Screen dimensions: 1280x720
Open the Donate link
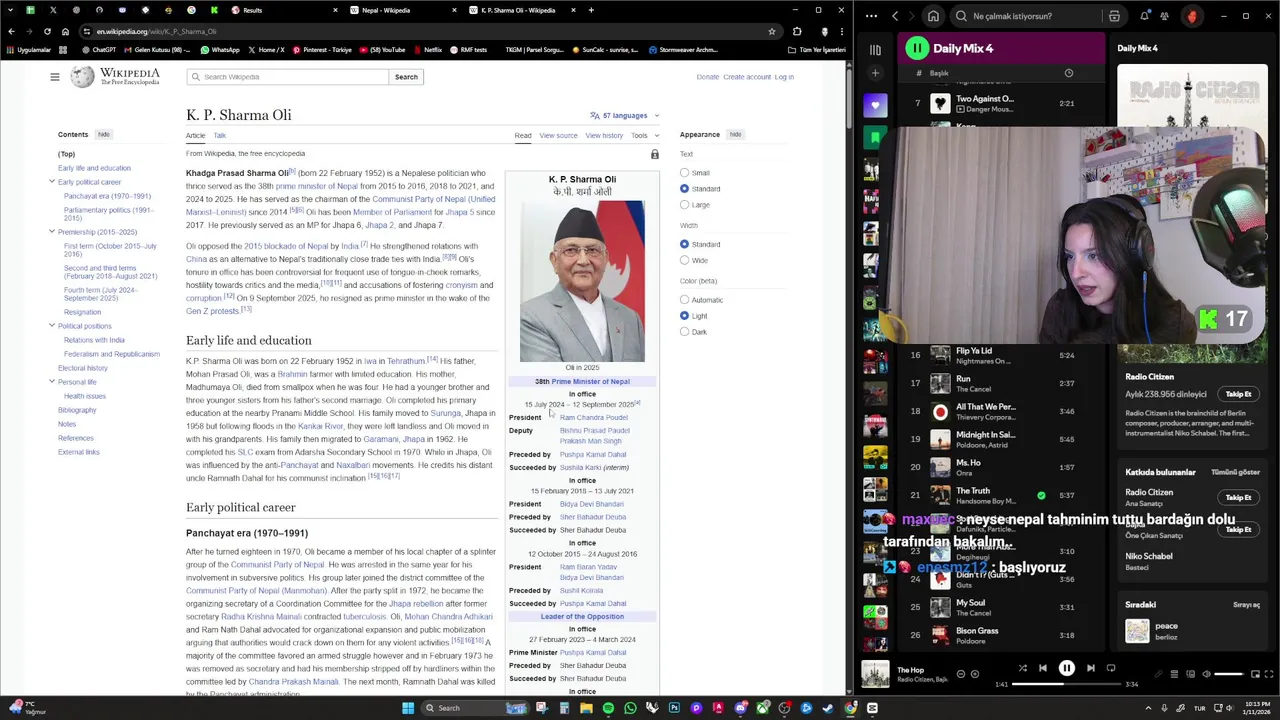(x=708, y=77)
